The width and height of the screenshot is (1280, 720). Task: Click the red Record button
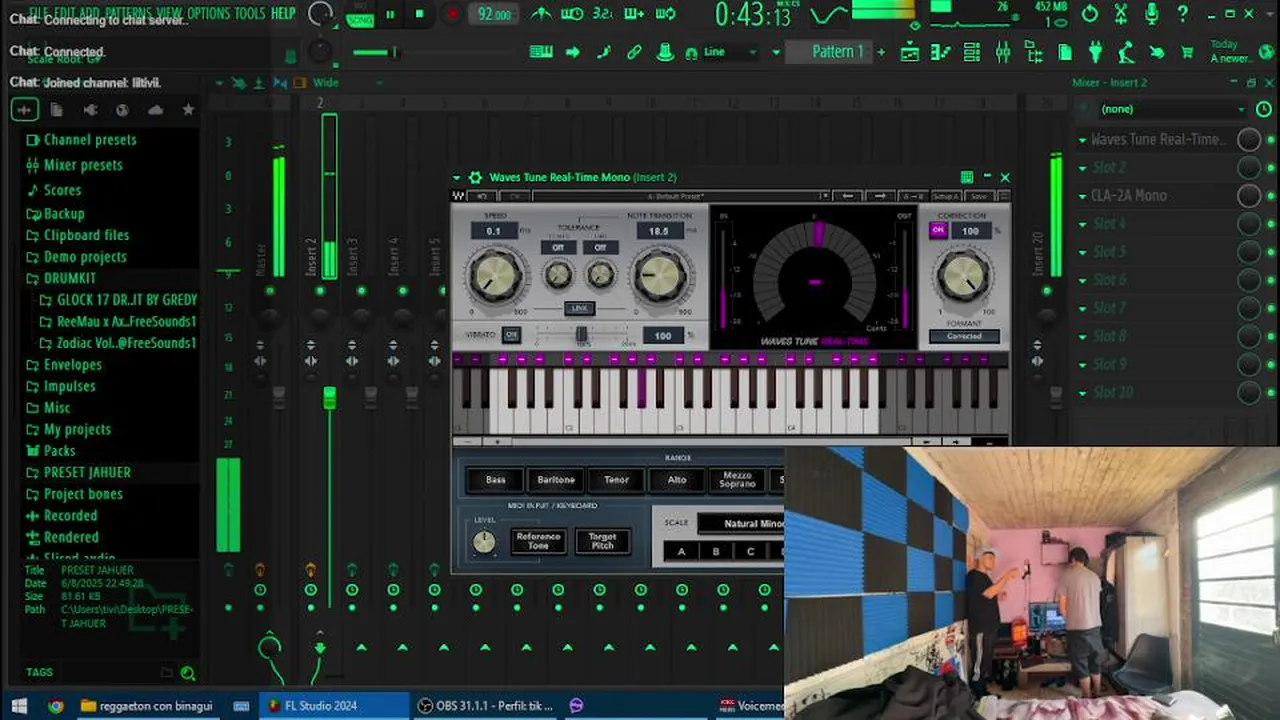[x=452, y=14]
